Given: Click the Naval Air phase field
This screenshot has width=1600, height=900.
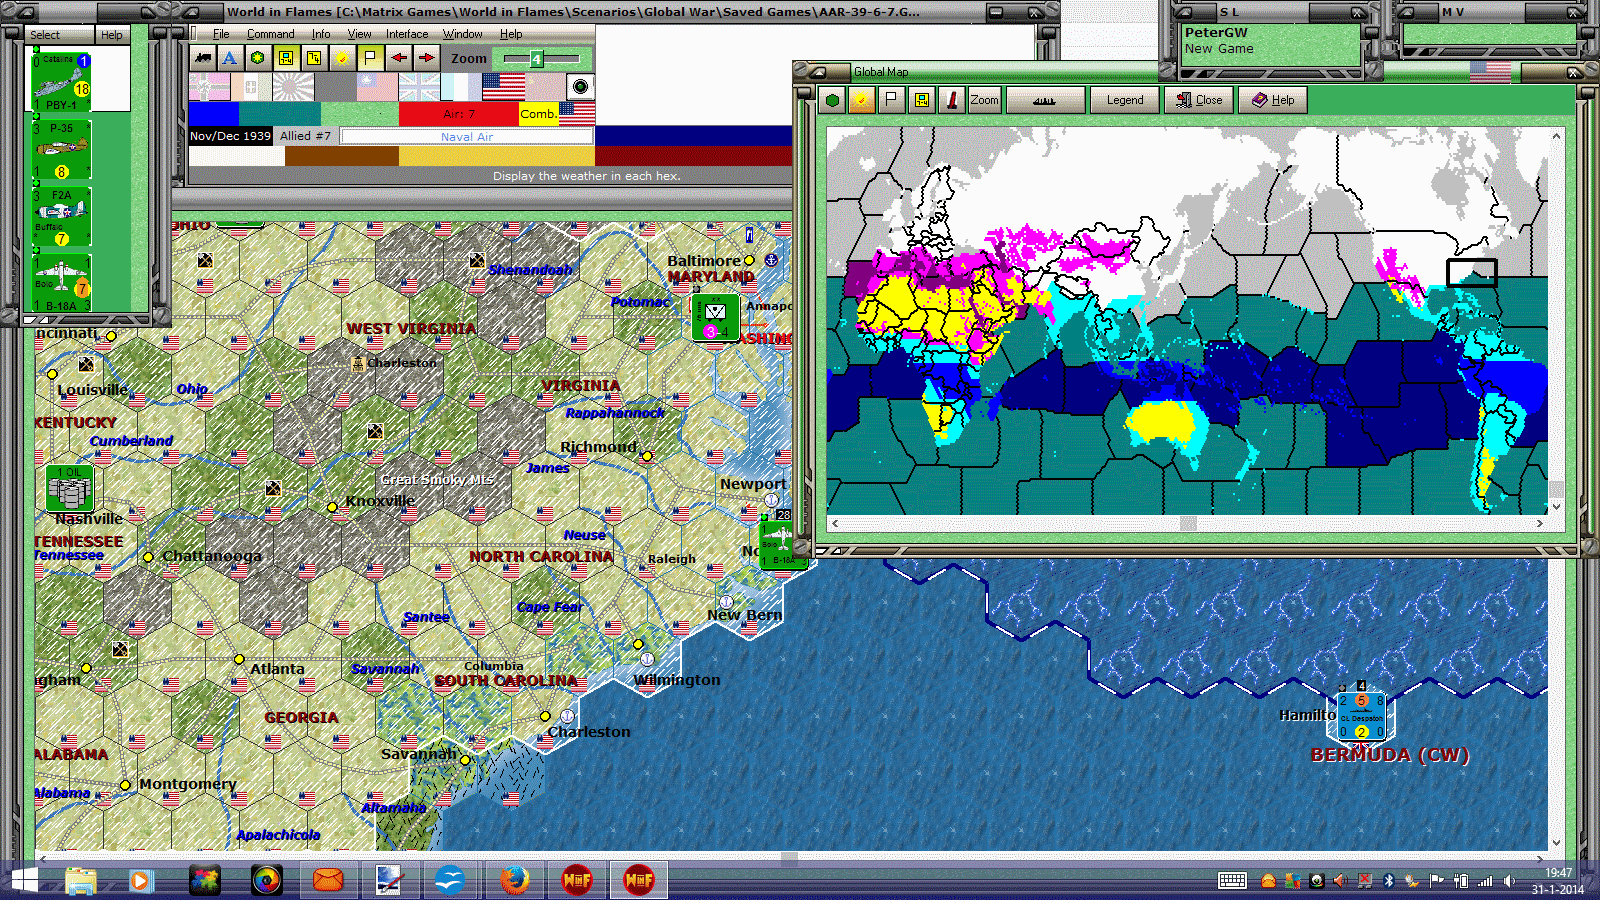Looking at the screenshot, I should tap(467, 136).
